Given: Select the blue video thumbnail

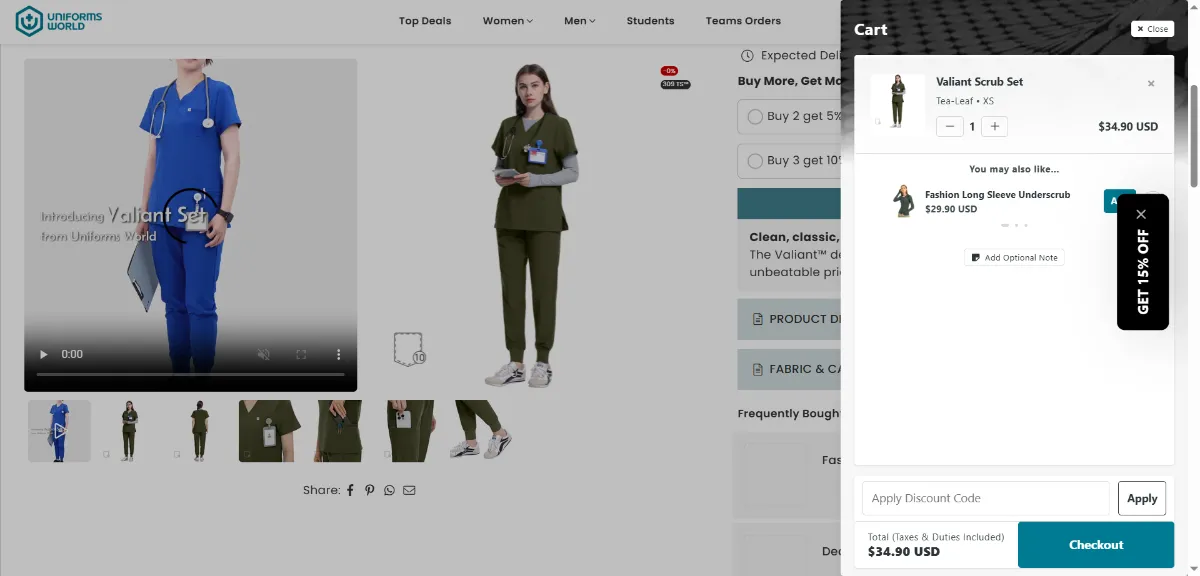Looking at the screenshot, I should [59, 431].
